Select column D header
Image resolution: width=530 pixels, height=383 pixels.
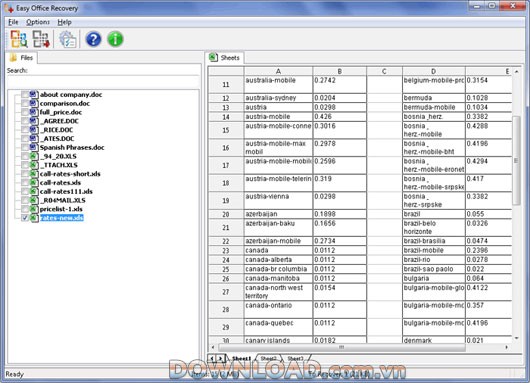pyautogui.click(x=434, y=71)
